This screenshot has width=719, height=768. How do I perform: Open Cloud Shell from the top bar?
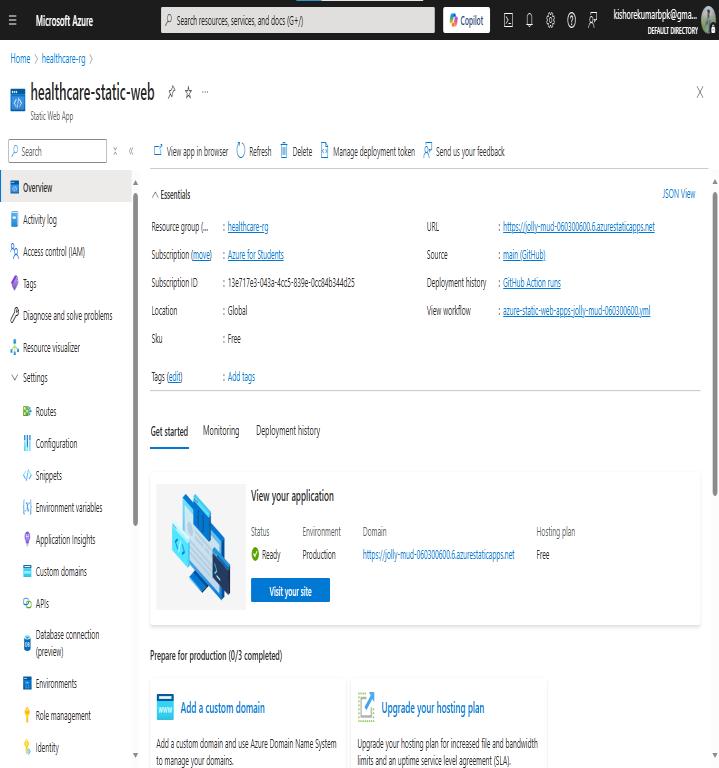[508, 21]
